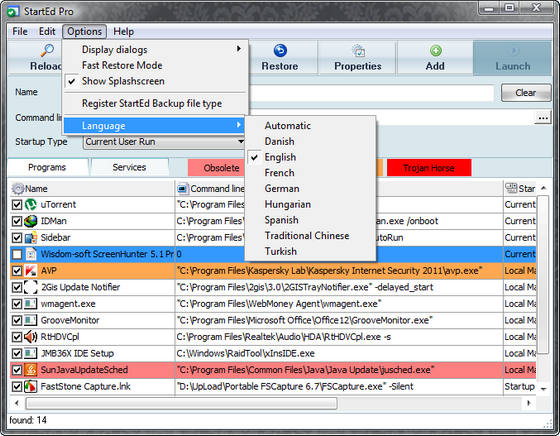Click the FastStone Capture icon
The image size is (560, 436).
pyautogui.click(x=31, y=386)
